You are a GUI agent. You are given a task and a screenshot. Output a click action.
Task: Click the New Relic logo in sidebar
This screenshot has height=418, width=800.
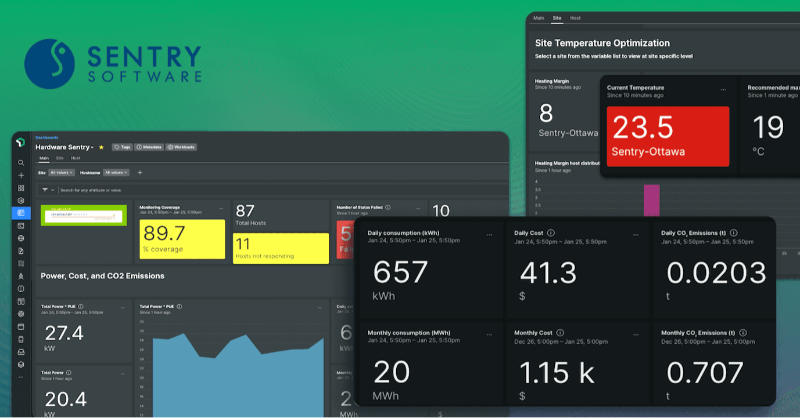pos(20,142)
